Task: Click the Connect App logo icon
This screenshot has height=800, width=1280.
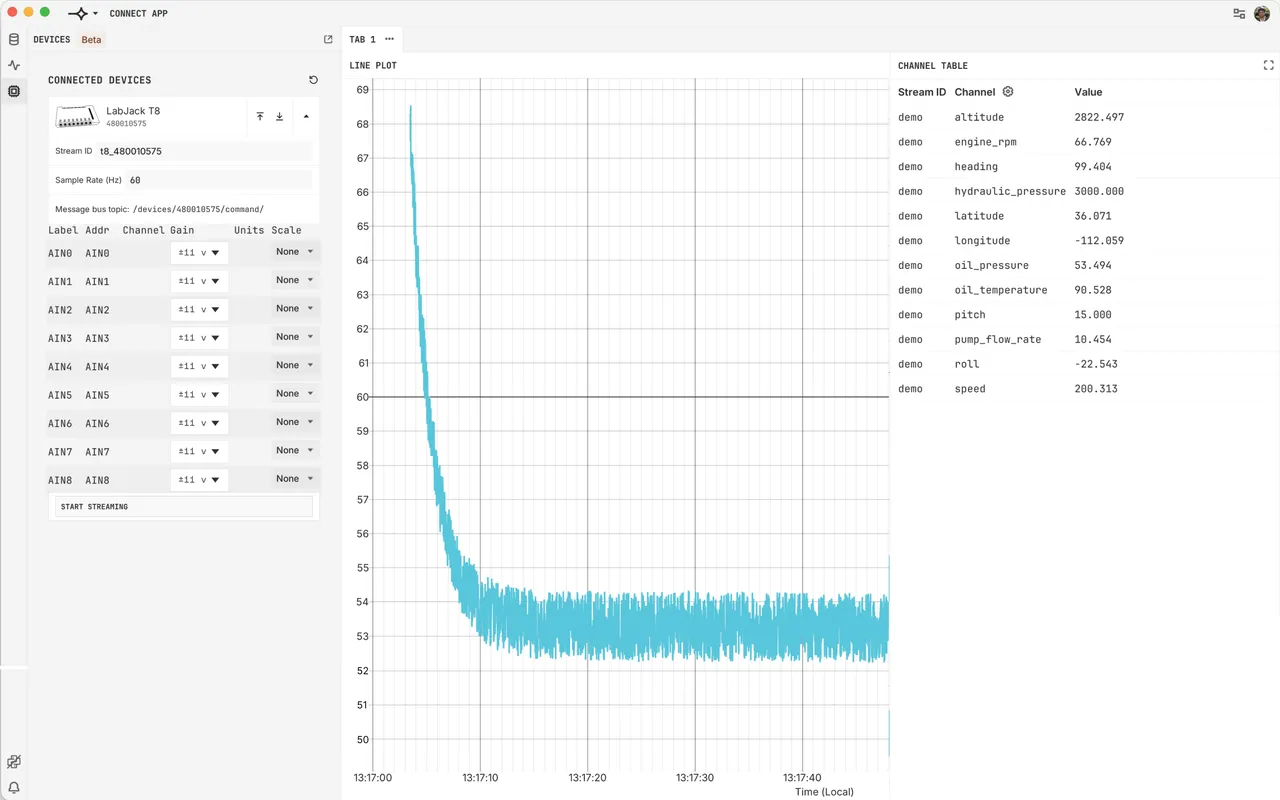Action: pos(78,14)
